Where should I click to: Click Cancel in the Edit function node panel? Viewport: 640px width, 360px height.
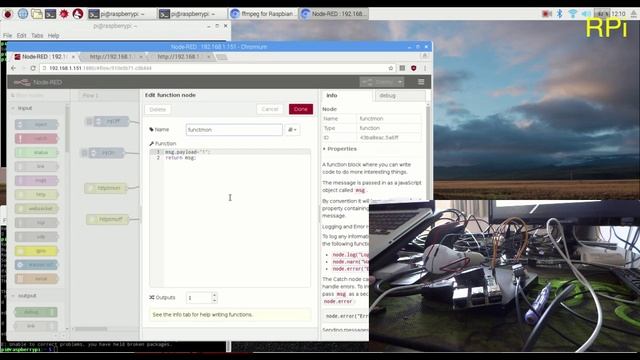coord(270,109)
